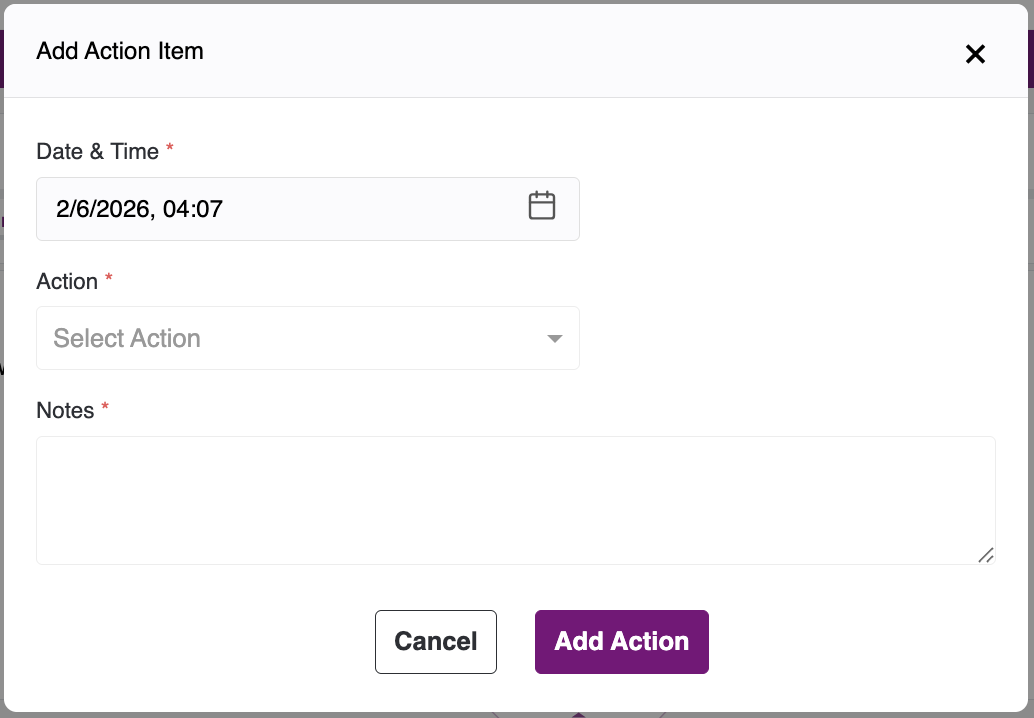Close the Add Action Item dialog
The width and height of the screenshot is (1034, 718).
coord(975,54)
